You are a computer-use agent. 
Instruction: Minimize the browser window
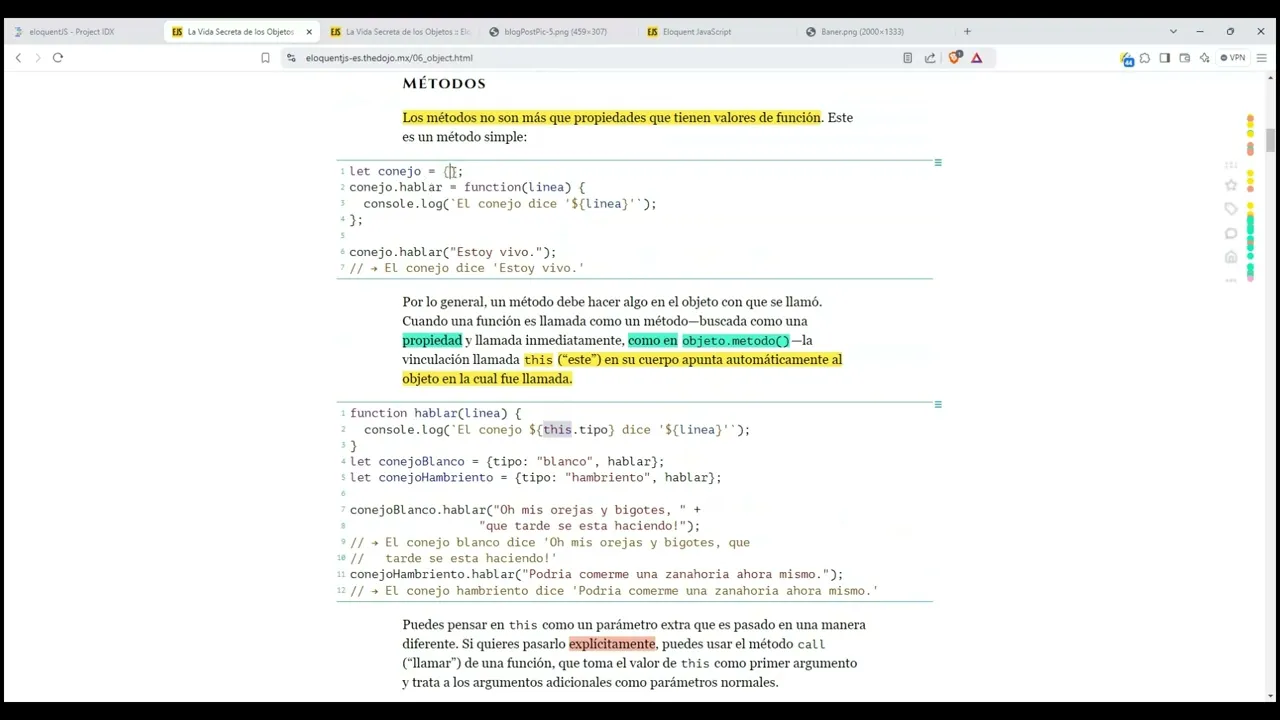[1200, 31]
